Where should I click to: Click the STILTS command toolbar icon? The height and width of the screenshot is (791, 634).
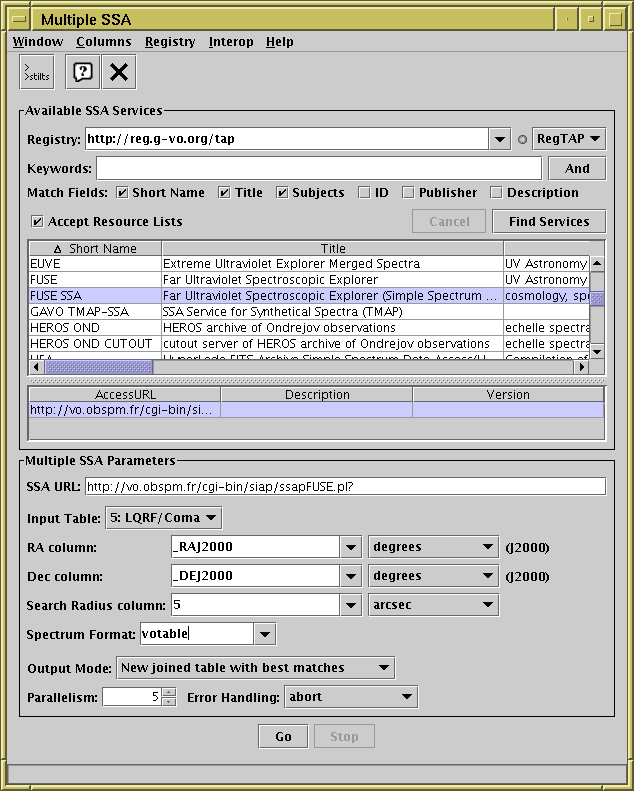coord(37,73)
